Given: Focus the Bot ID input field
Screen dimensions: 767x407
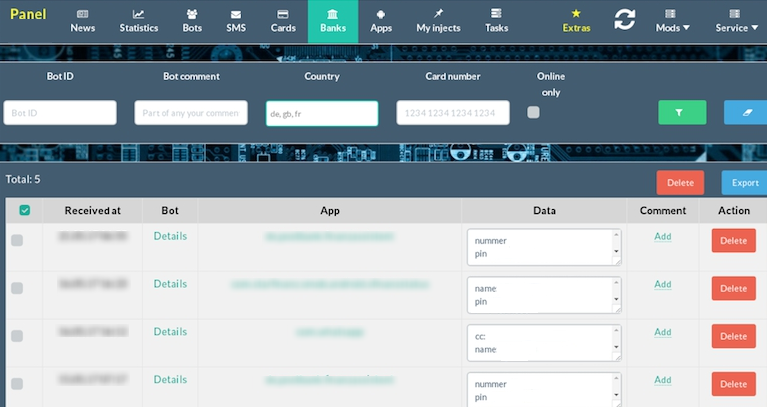Looking at the screenshot, I should pyautogui.click(x=60, y=113).
